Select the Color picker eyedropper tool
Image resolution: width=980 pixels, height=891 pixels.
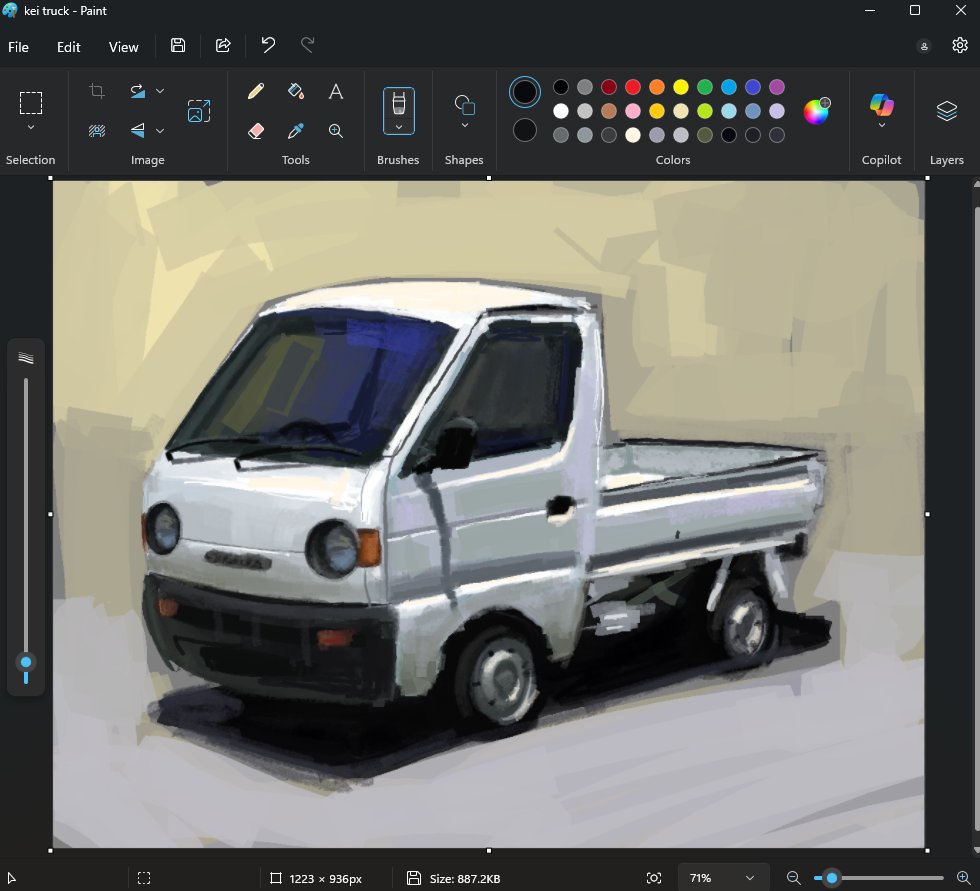296,131
